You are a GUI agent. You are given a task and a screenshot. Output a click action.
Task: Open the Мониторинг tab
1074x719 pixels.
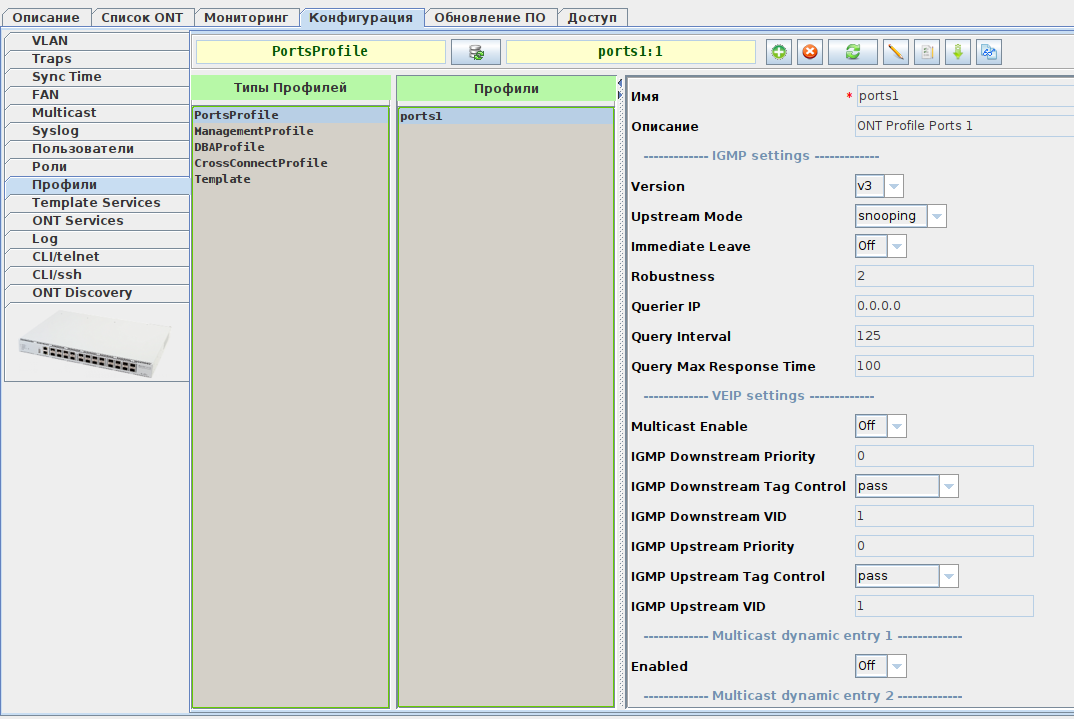click(246, 18)
